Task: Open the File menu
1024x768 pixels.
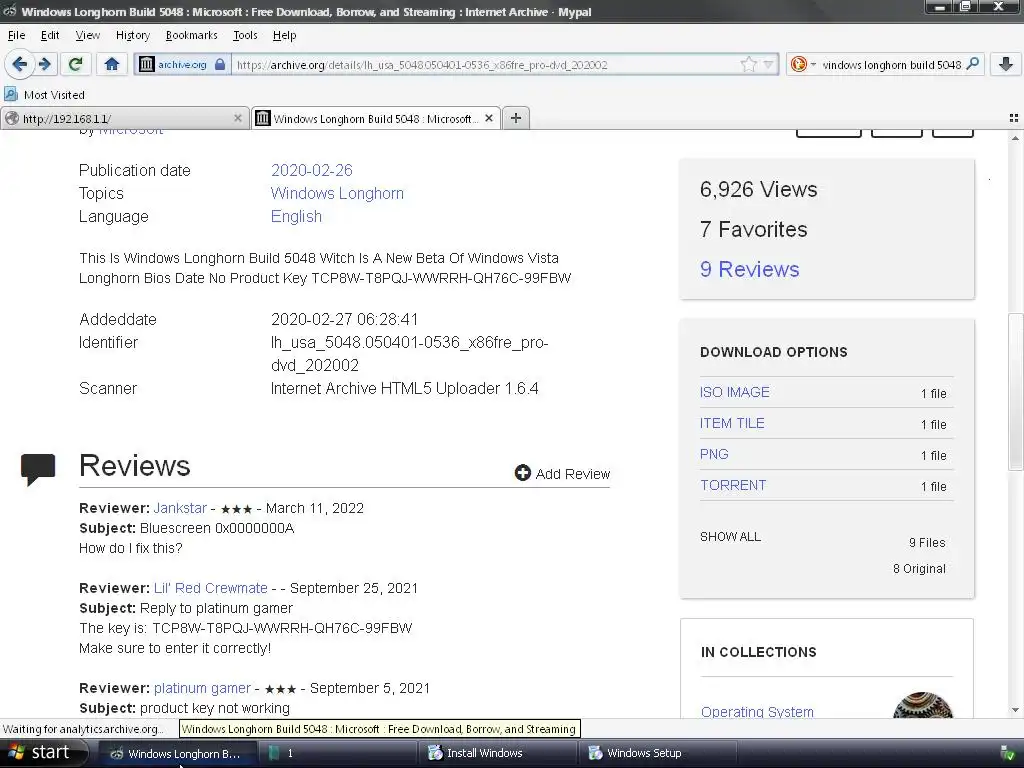Action: pyautogui.click(x=16, y=35)
